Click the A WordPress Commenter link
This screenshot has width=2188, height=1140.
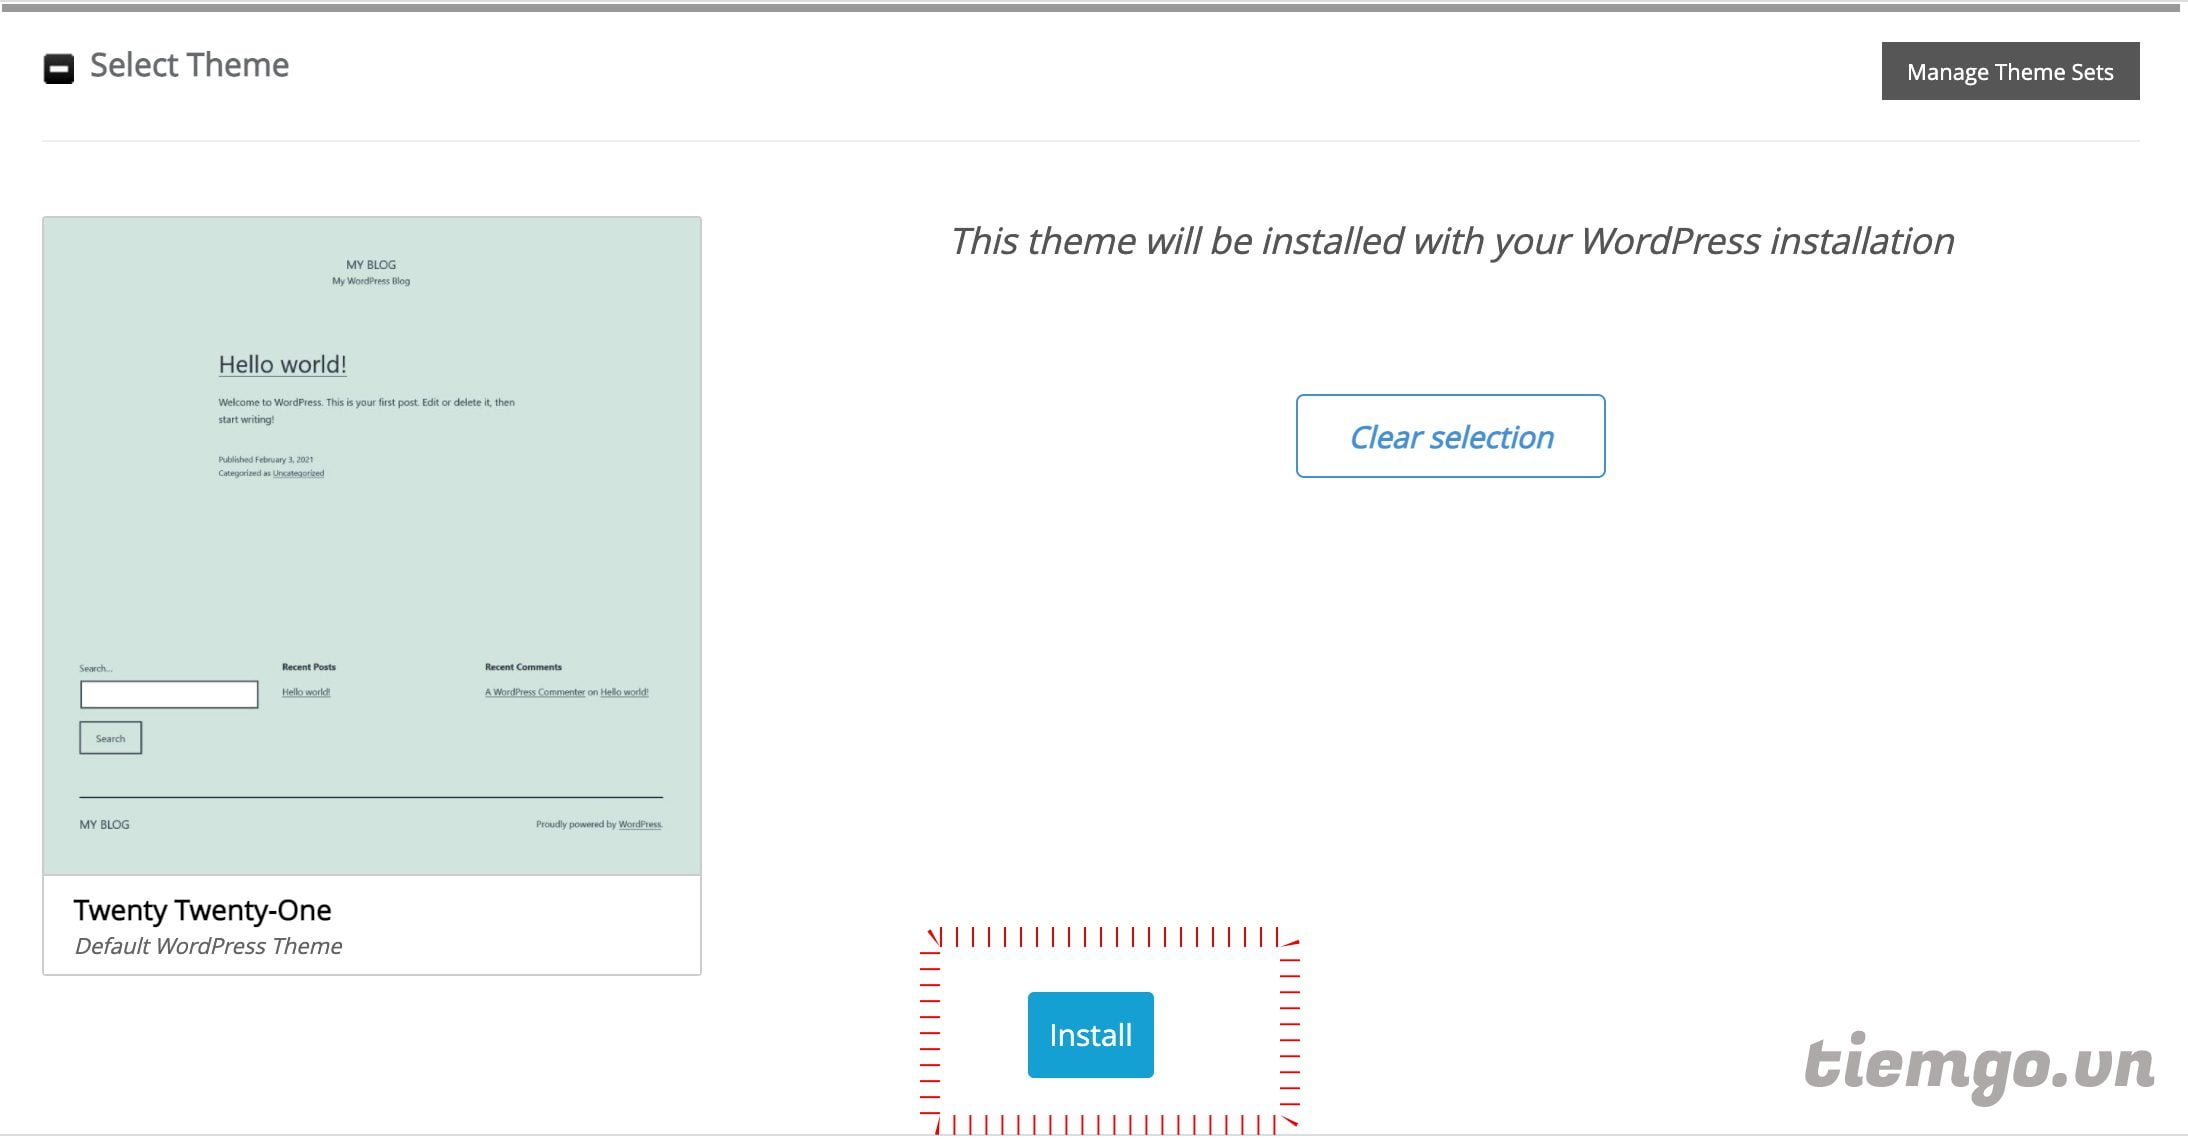(535, 692)
